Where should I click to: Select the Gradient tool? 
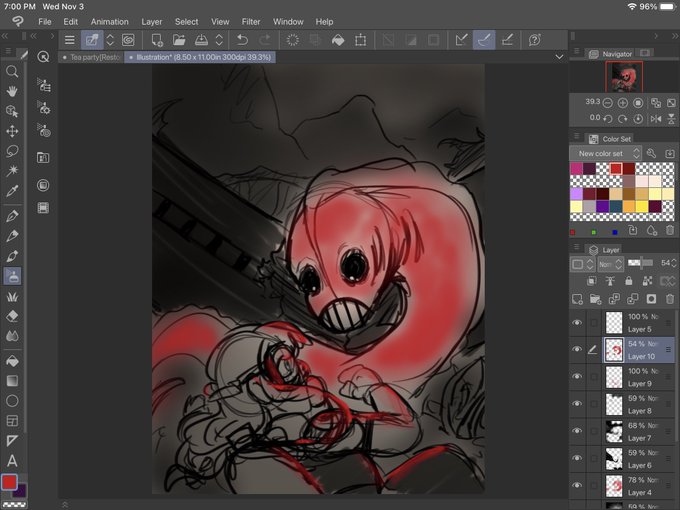point(12,381)
